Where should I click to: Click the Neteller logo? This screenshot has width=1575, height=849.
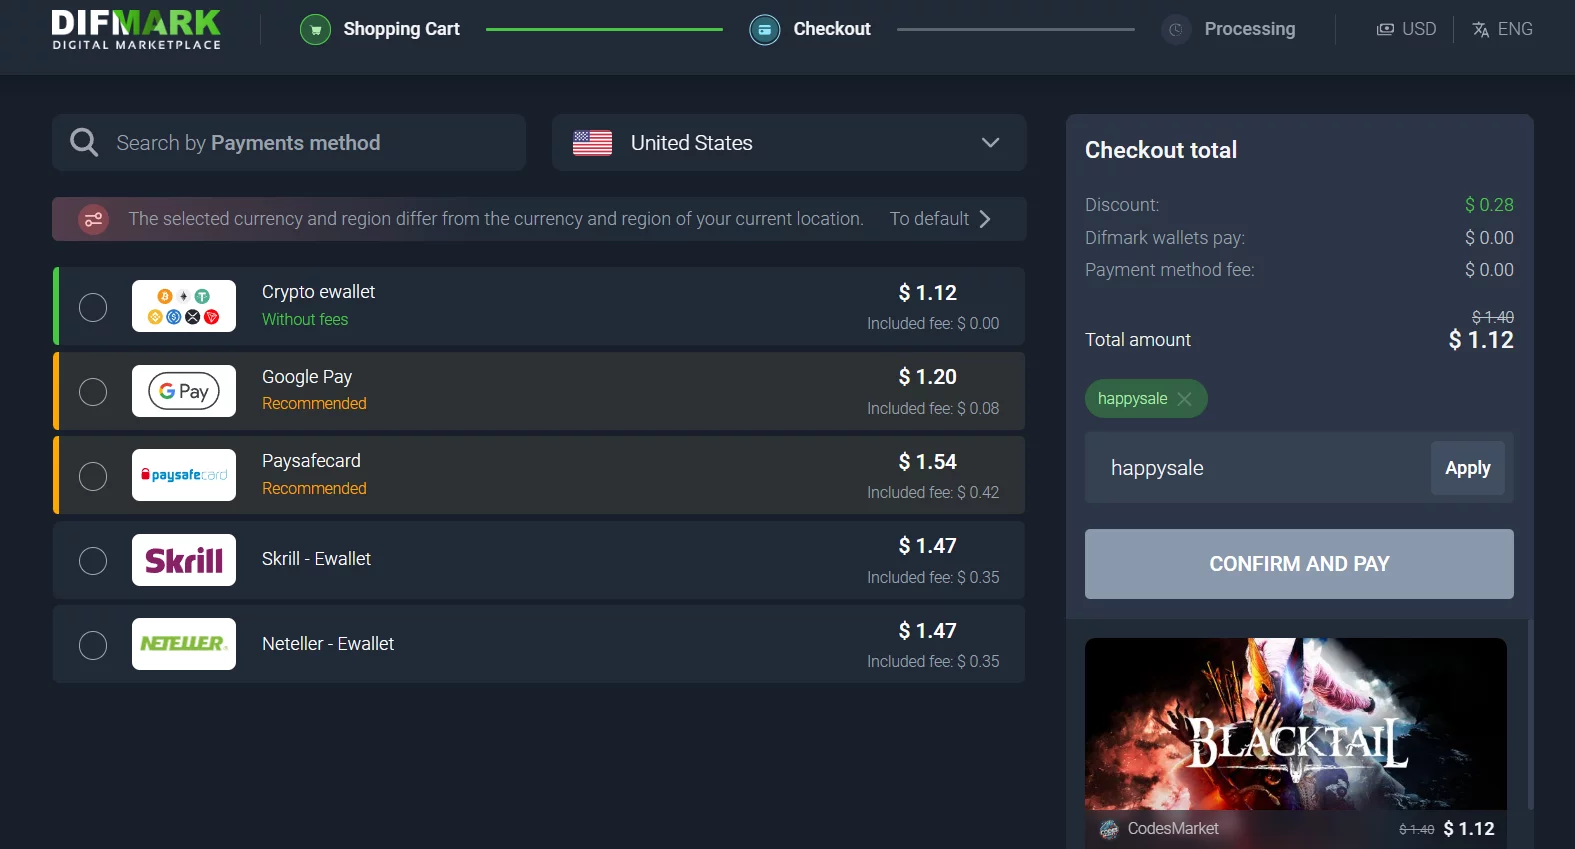[x=184, y=644]
